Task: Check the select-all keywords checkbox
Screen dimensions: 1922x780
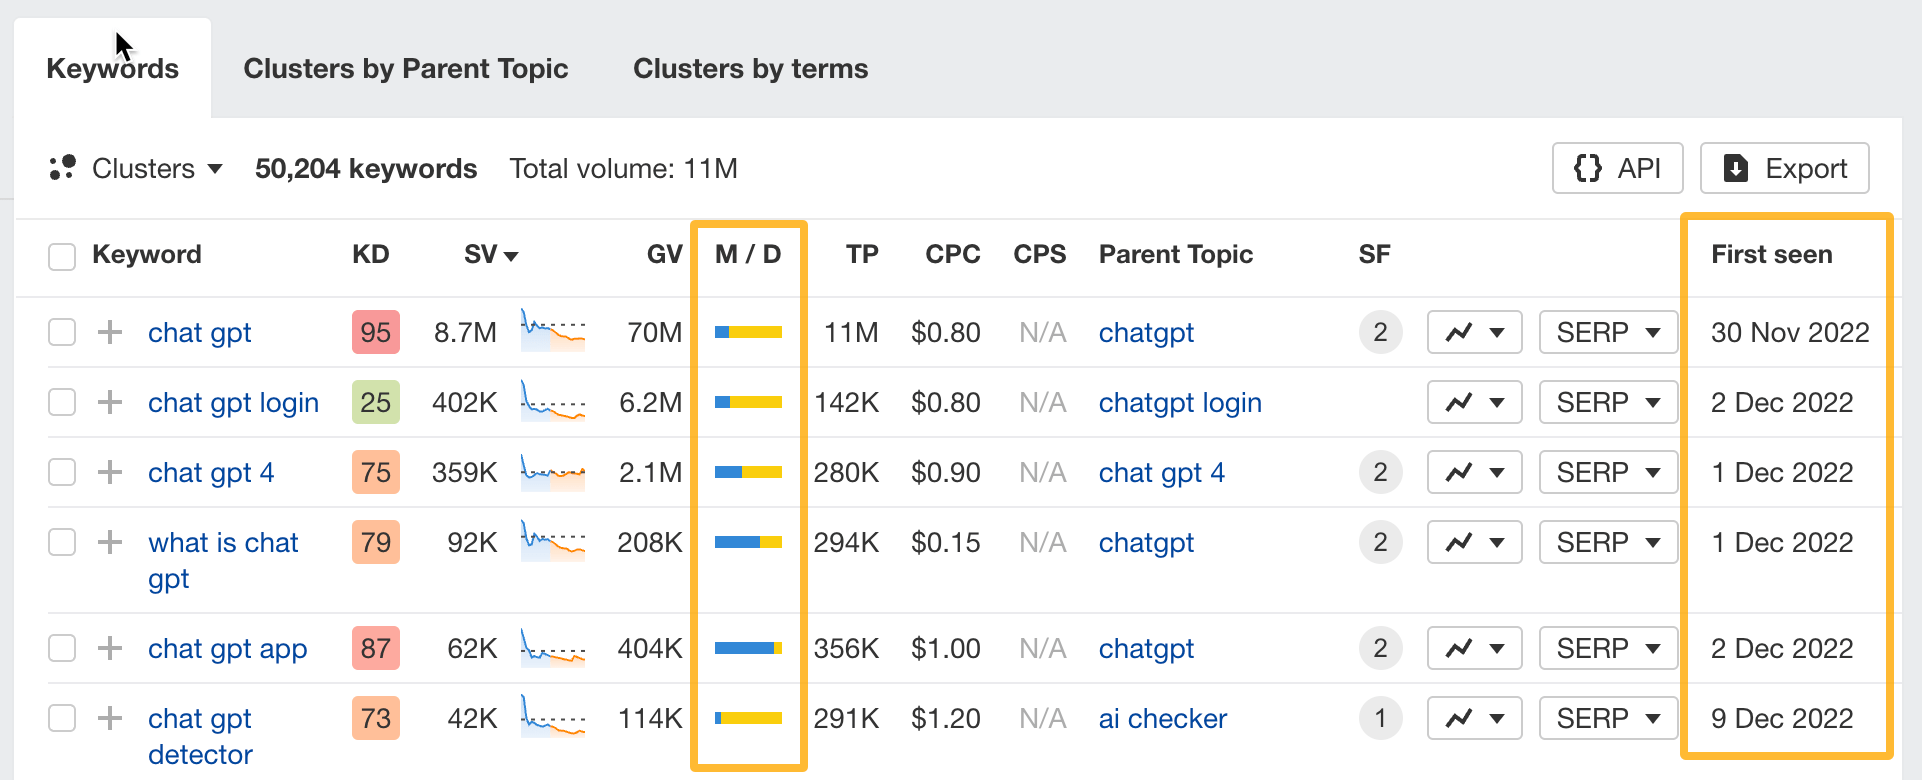Action: click(61, 256)
